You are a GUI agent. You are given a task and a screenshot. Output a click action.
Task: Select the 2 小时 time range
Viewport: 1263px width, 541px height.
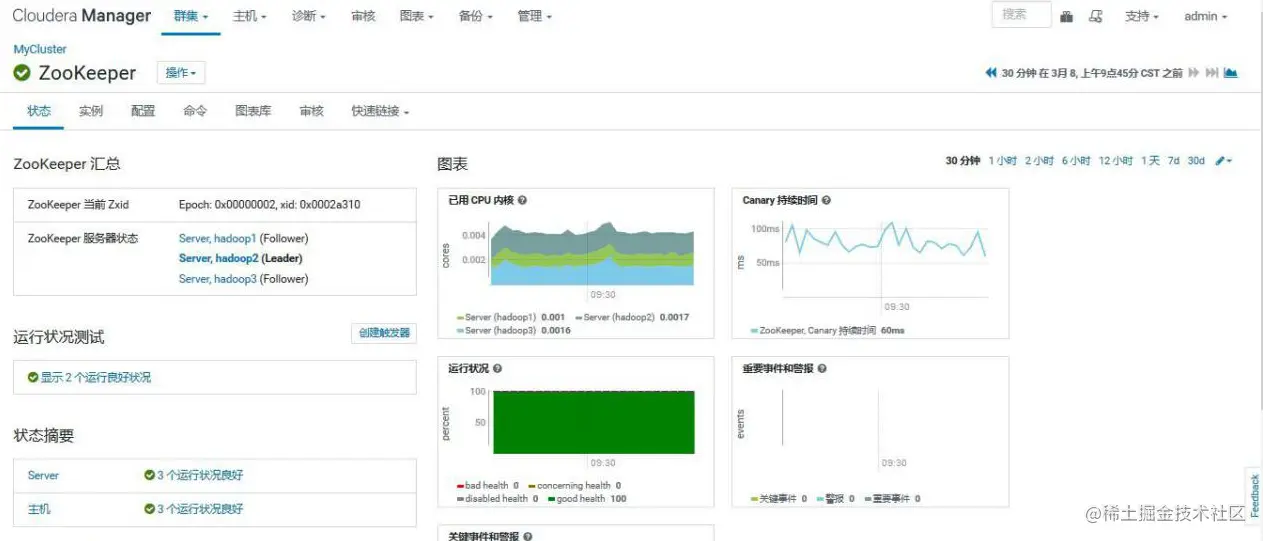[1039, 161]
